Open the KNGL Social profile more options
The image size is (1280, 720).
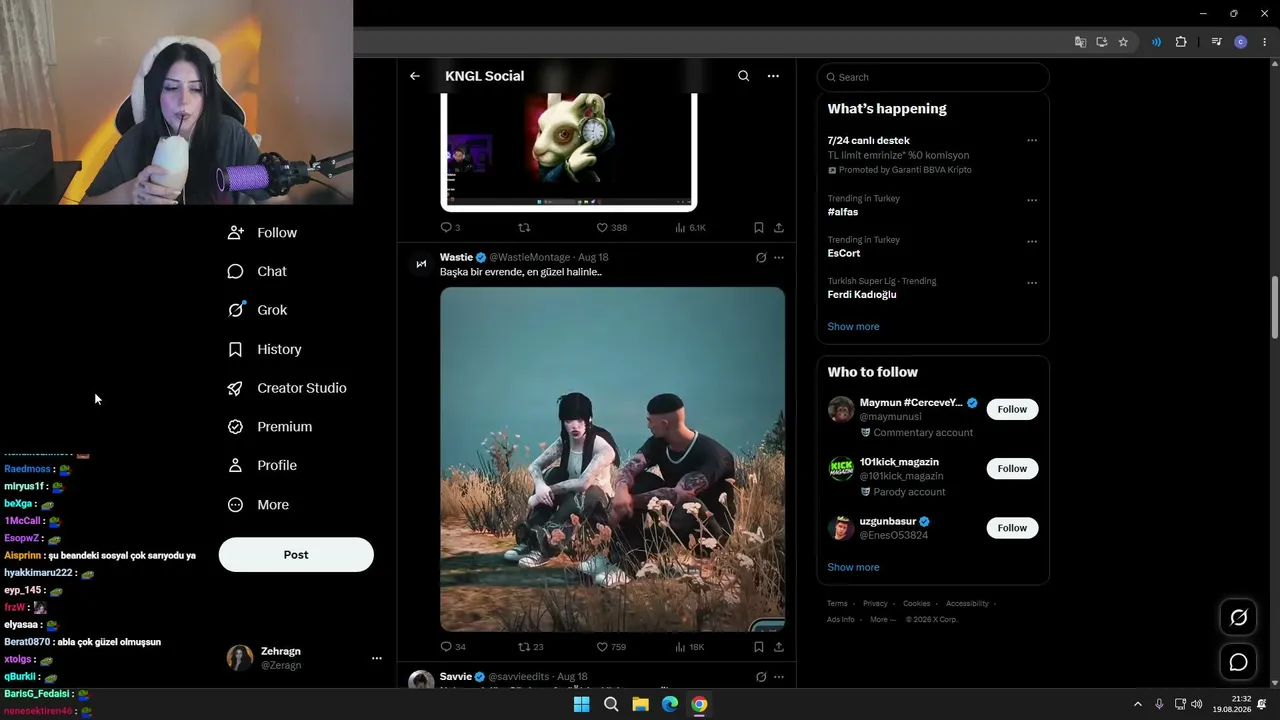click(x=773, y=76)
